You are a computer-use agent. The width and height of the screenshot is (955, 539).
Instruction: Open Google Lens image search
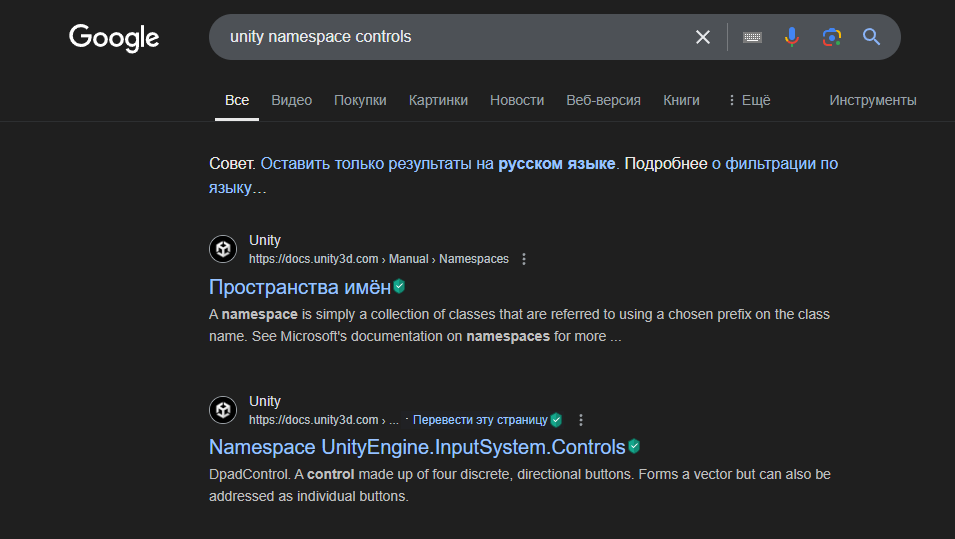(x=831, y=37)
